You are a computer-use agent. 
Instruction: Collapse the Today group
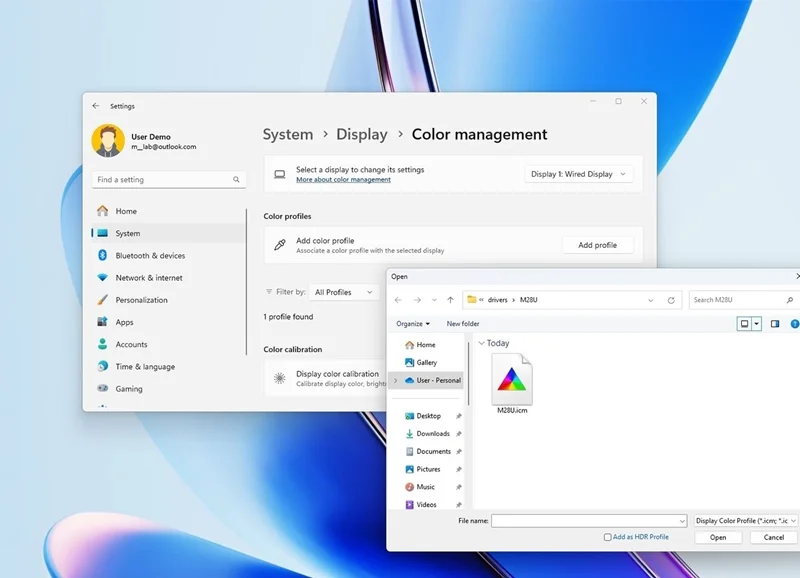tap(481, 343)
